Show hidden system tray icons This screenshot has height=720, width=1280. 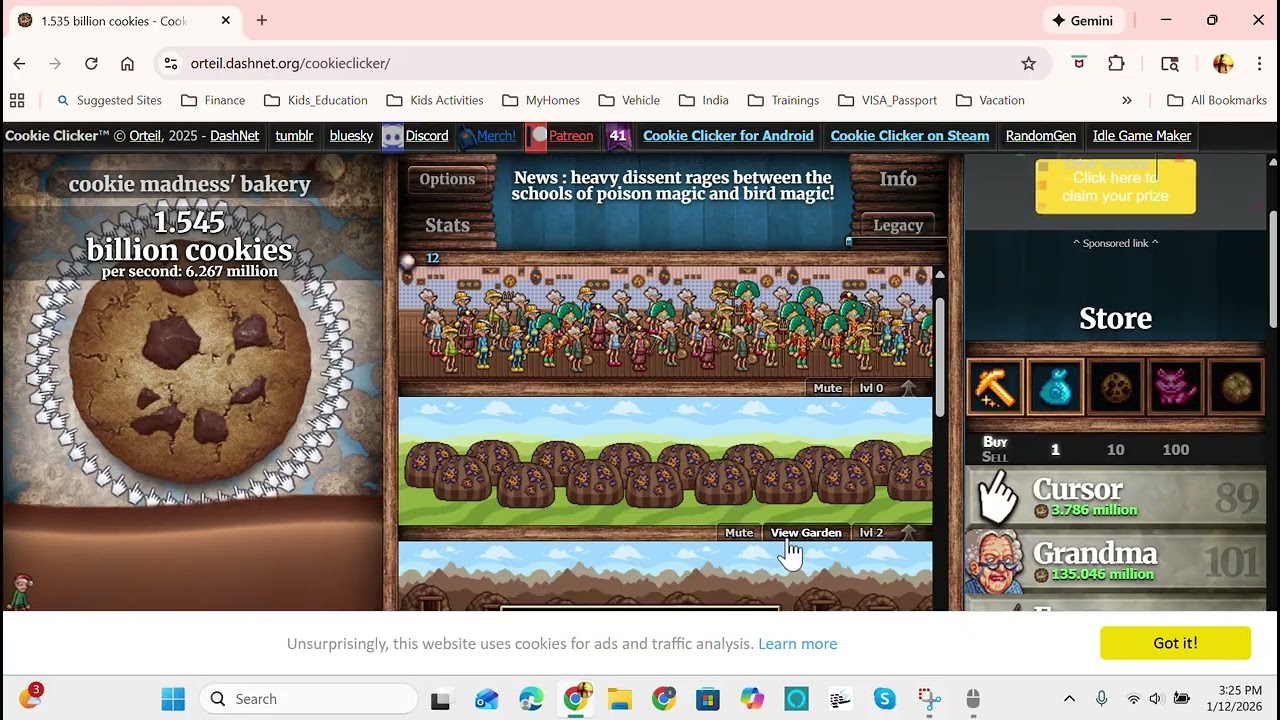click(x=1069, y=699)
